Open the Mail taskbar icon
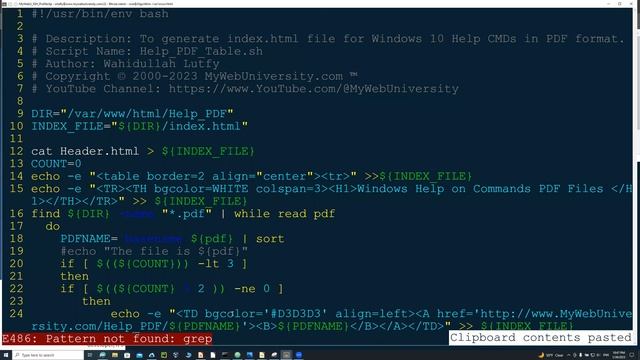640x360 pixels. [x=139, y=355]
